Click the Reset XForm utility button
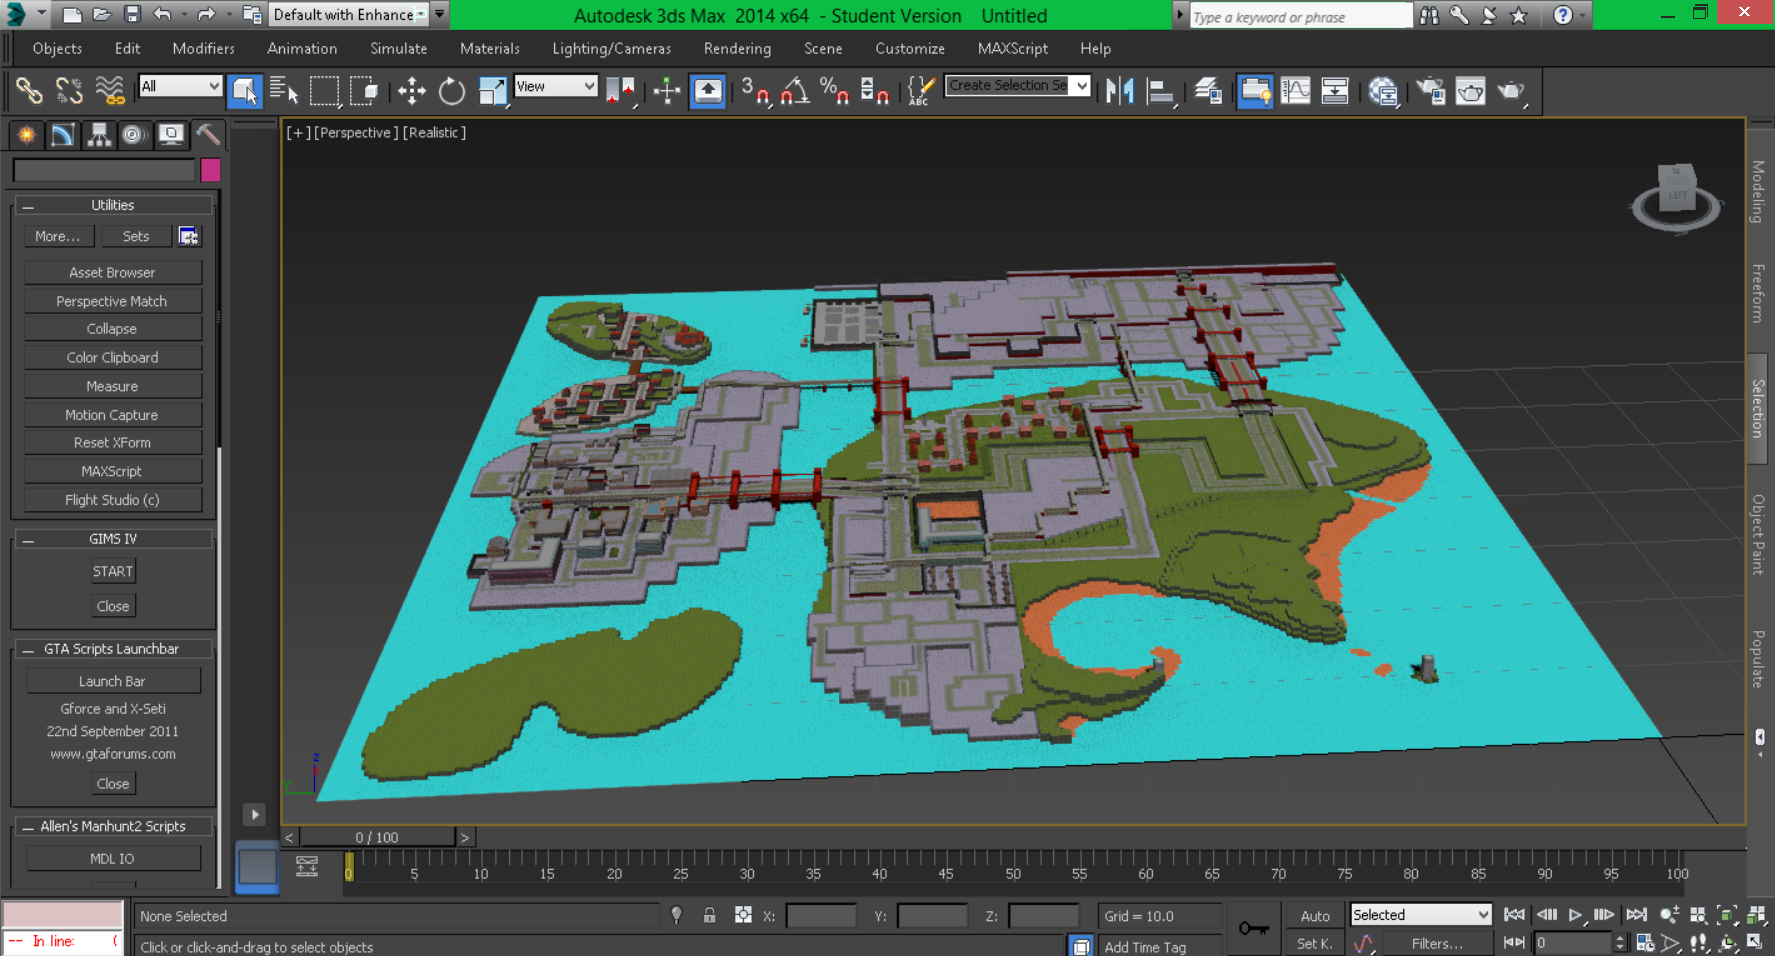Image resolution: width=1775 pixels, height=956 pixels. [113, 443]
